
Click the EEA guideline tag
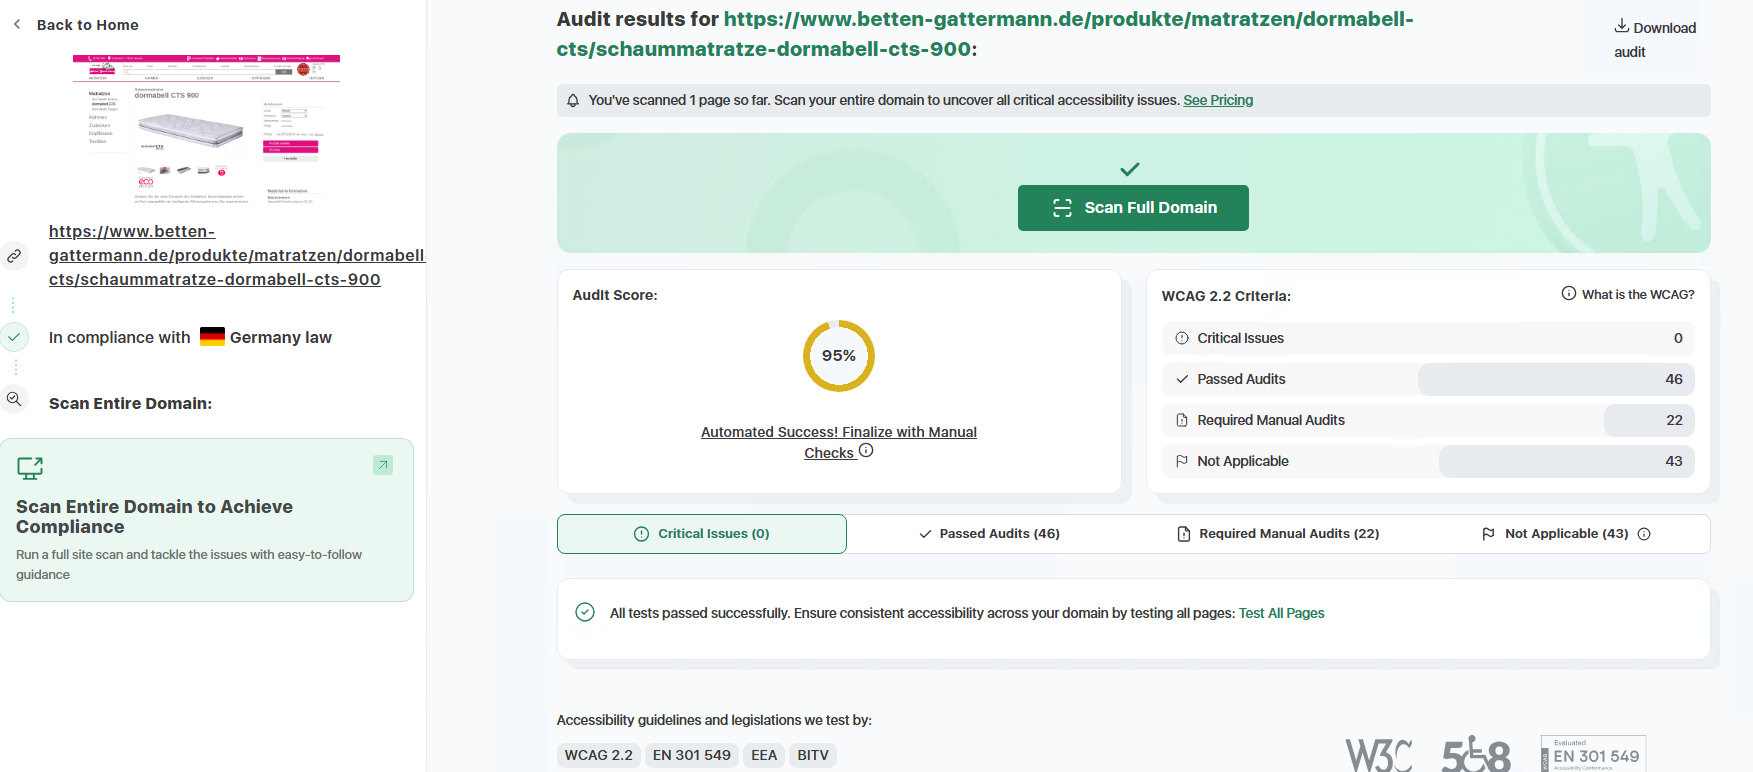point(764,755)
